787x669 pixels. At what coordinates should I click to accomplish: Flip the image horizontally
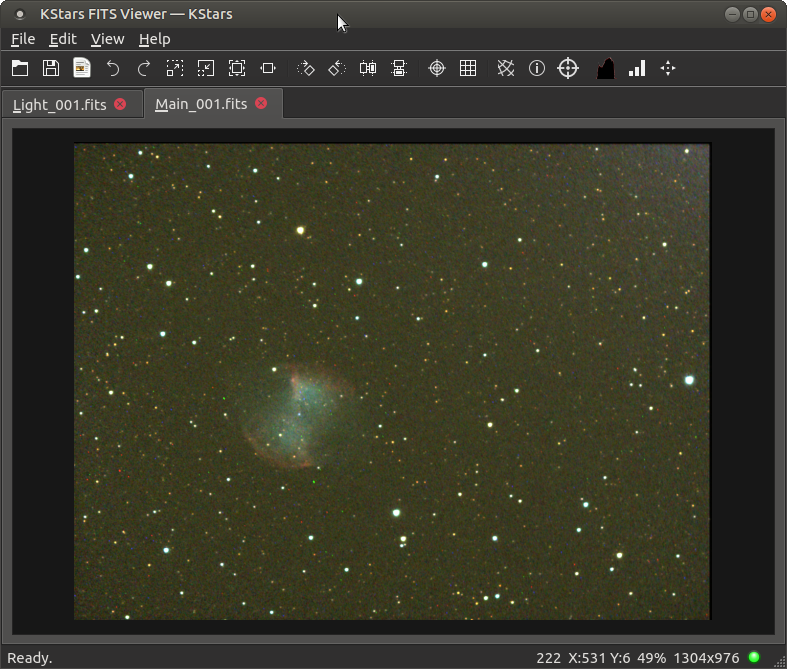(368, 68)
